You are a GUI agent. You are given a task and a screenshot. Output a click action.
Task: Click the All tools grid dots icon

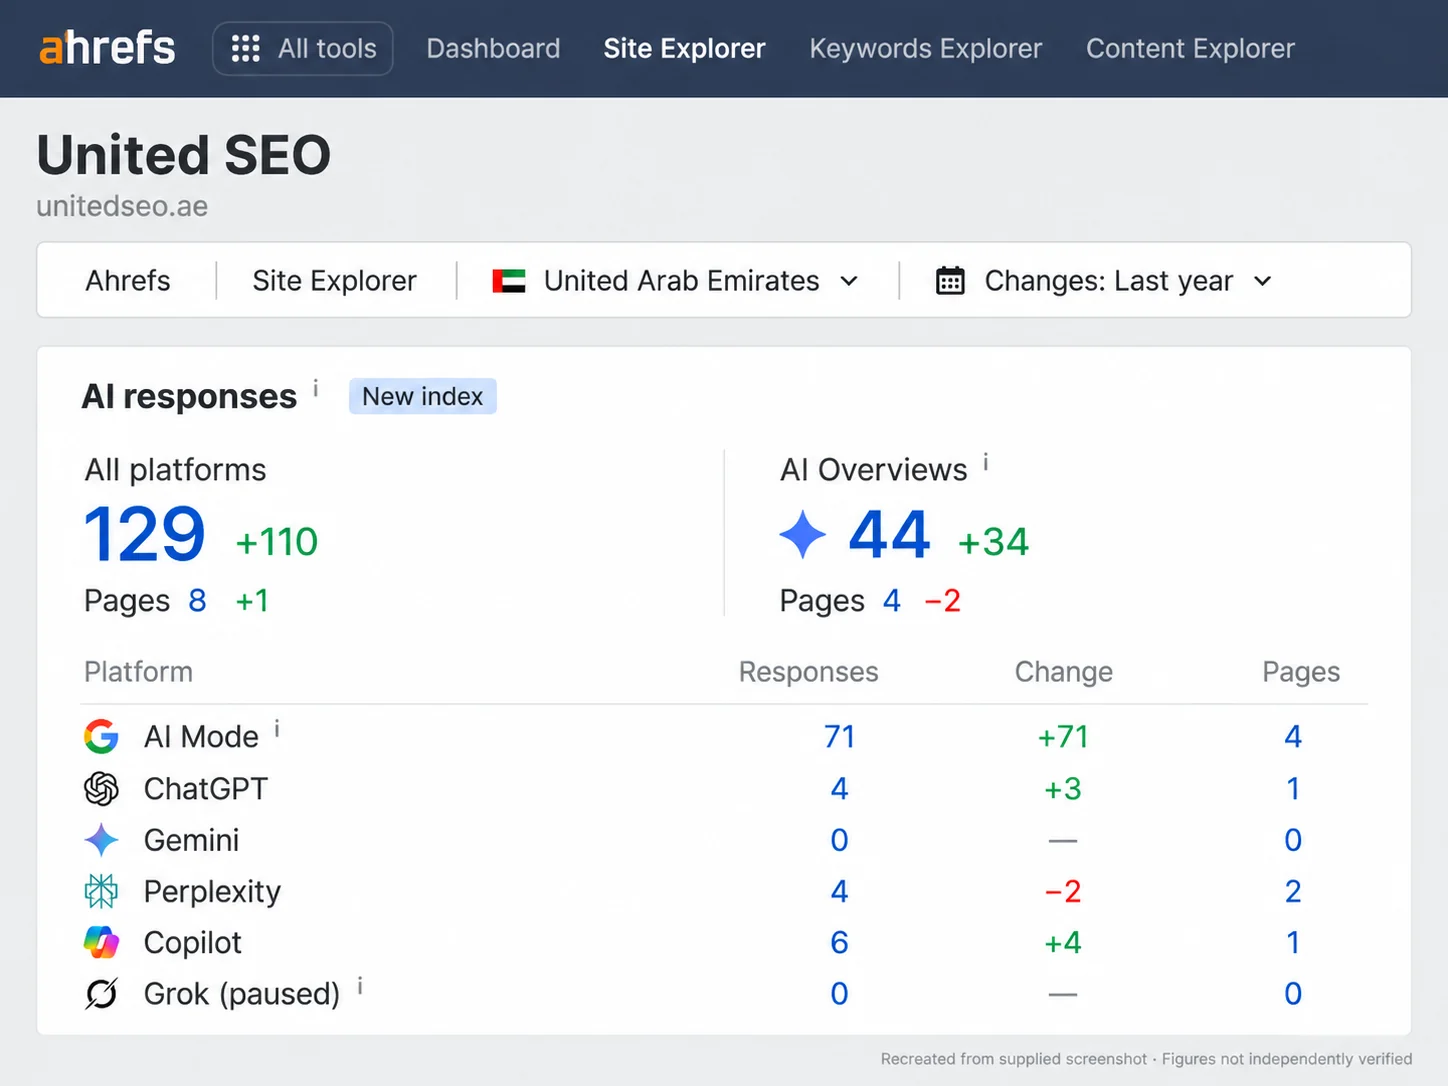(246, 48)
